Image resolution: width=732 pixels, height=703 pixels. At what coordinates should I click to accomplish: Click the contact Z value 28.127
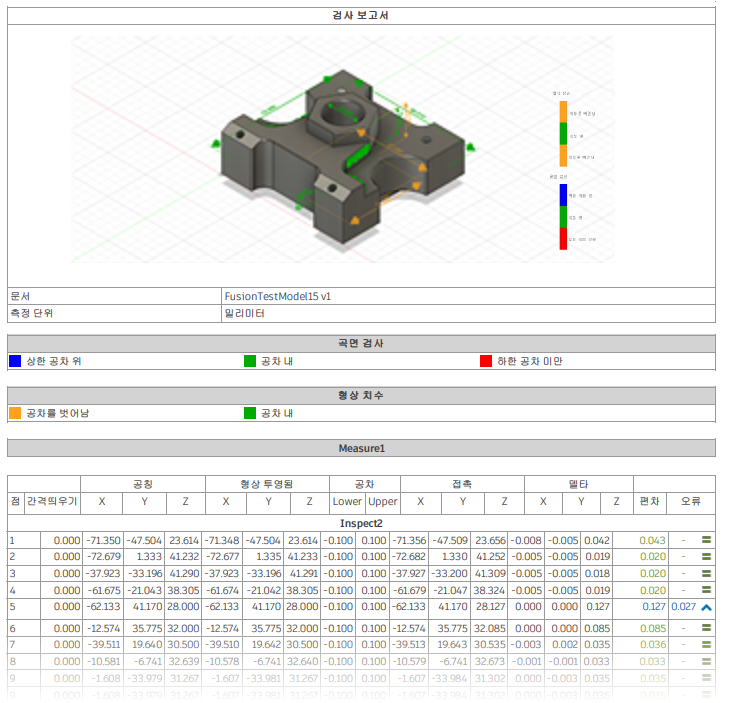(491, 607)
